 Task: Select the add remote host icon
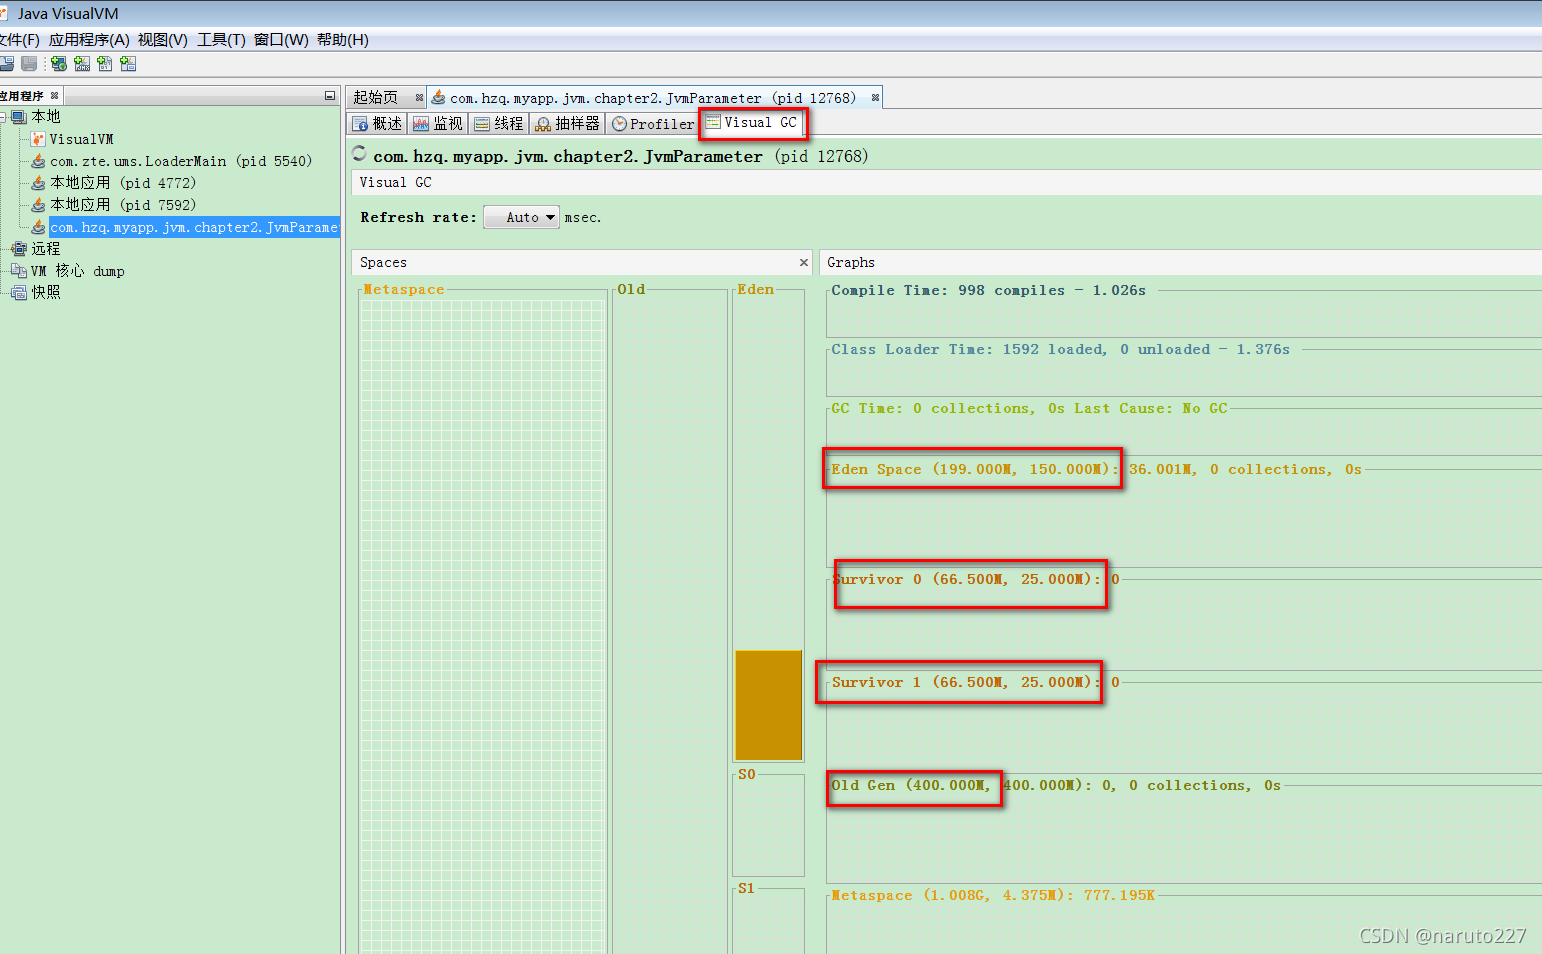pyautogui.click(x=58, y=63)
